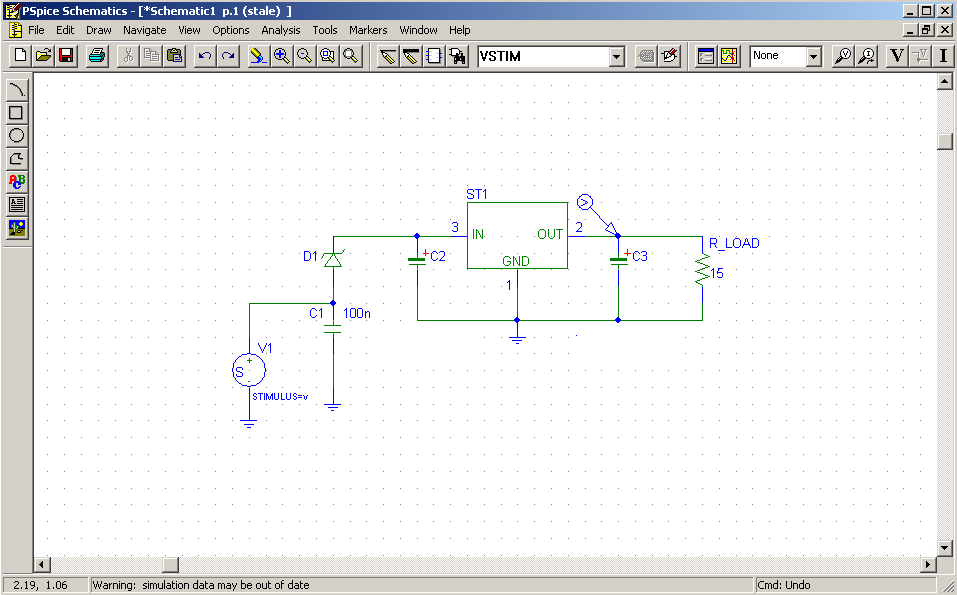This screenshot has width=957, height=595.
Task: Click the Draw Wire pencil tool
Action: (x=388, y=56)
